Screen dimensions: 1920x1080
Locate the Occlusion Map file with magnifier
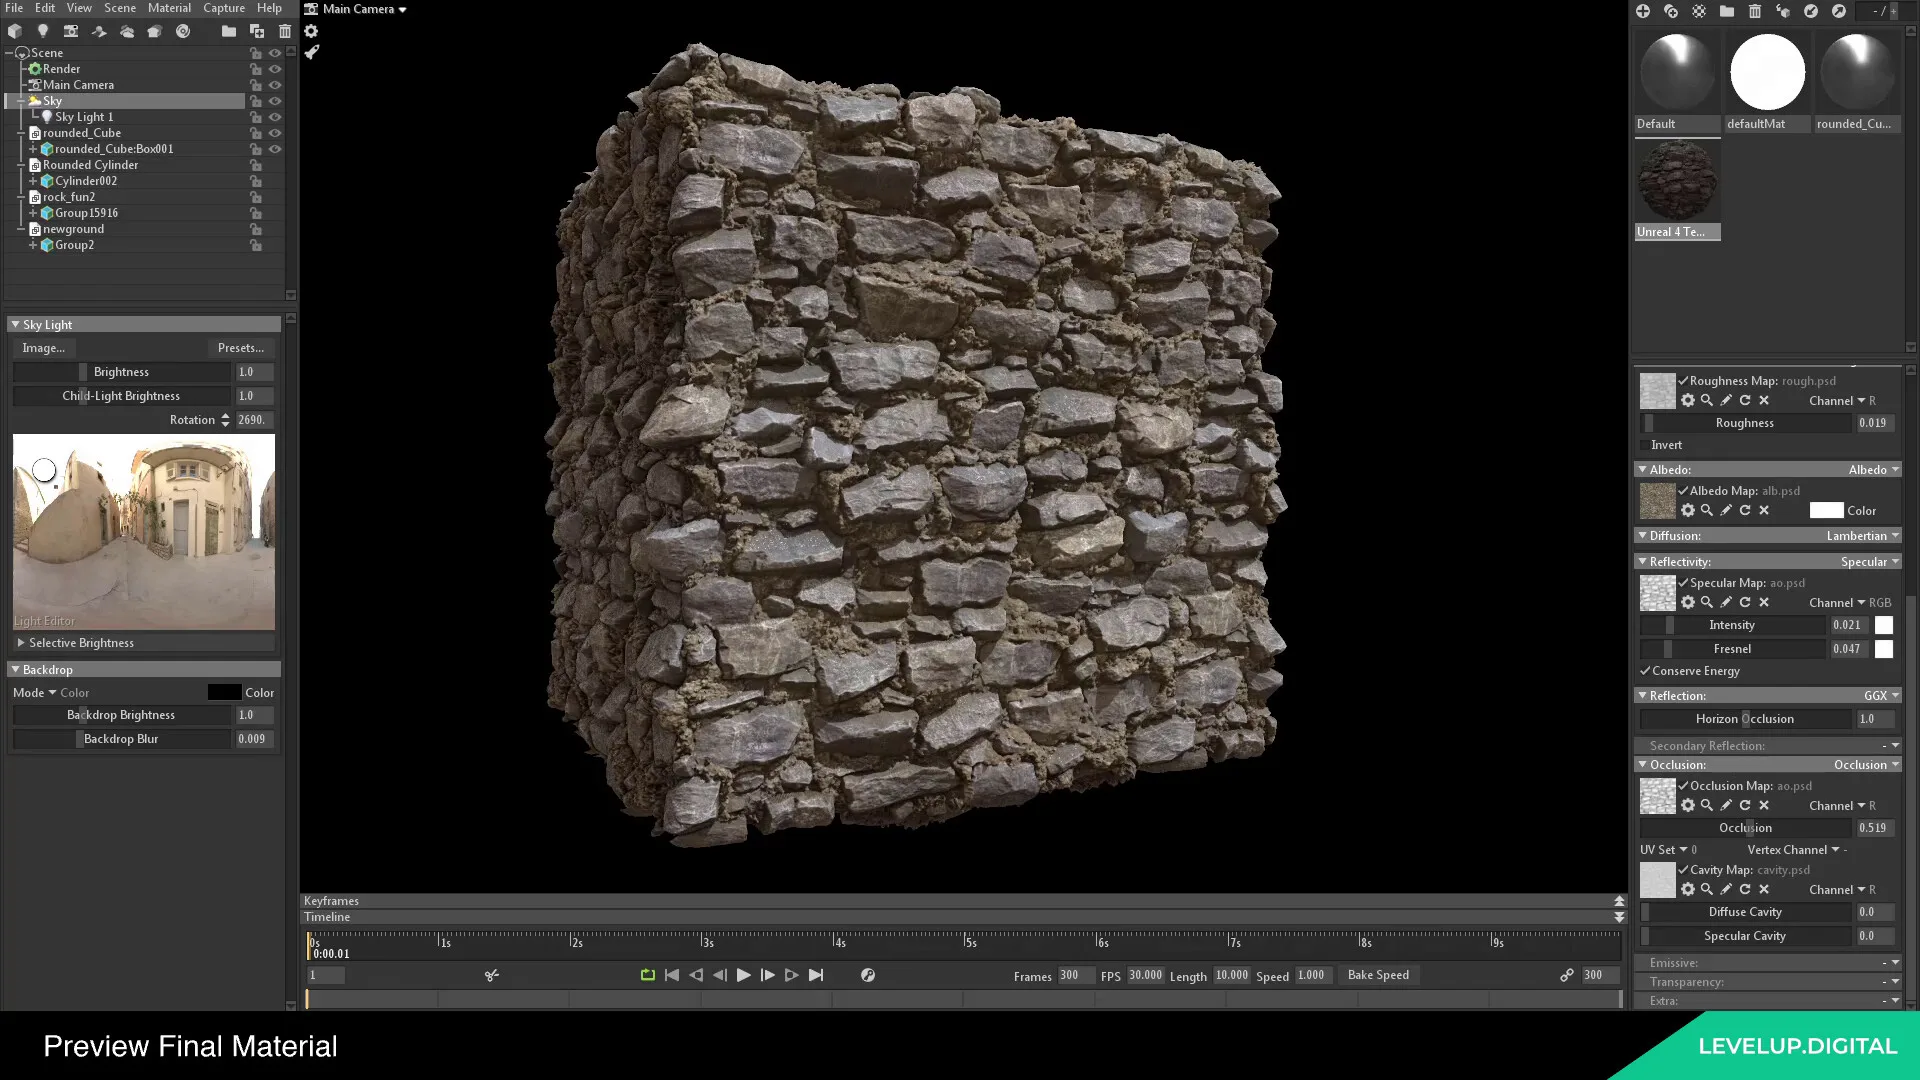pos(1707,805)
